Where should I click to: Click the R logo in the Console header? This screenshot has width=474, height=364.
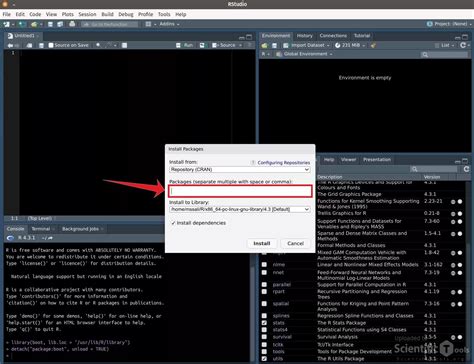[10, 238]
